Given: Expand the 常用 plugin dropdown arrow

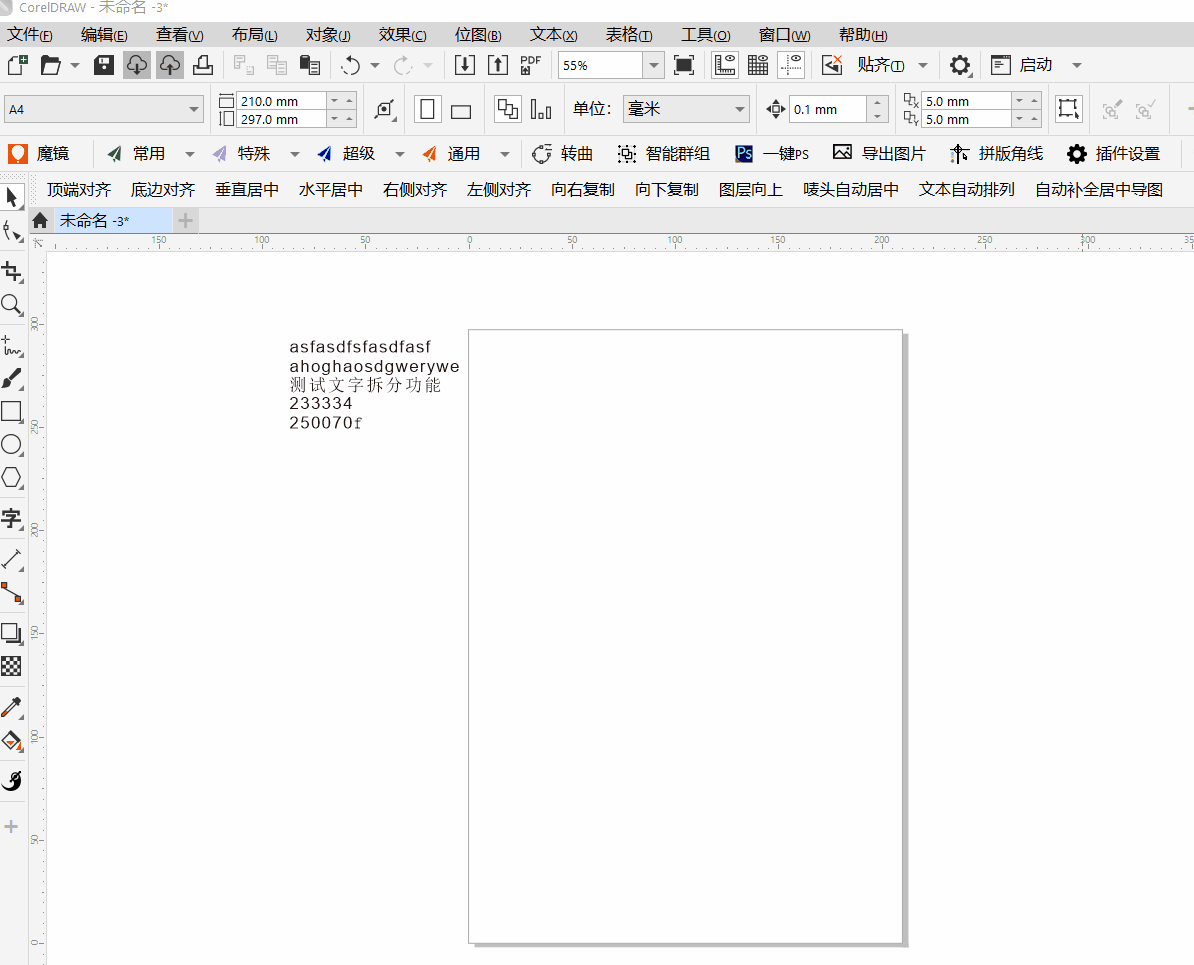Looking at the screenshot, I should click(x=190, y=154).
